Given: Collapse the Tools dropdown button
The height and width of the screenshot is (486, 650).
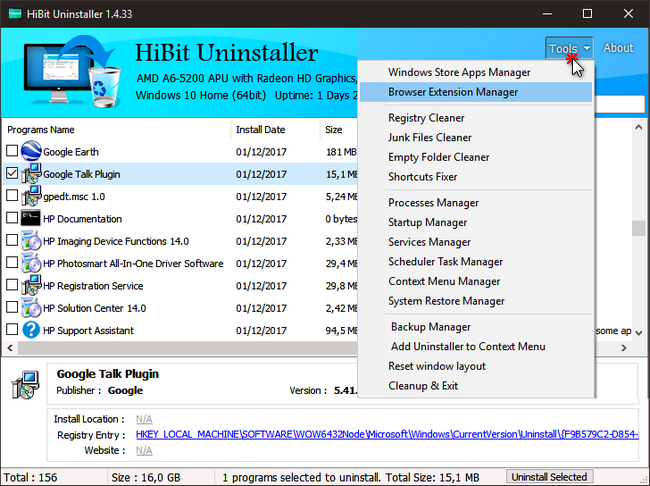Looking at the screenshot, I should pyautogui.click(x=570, y=48).
